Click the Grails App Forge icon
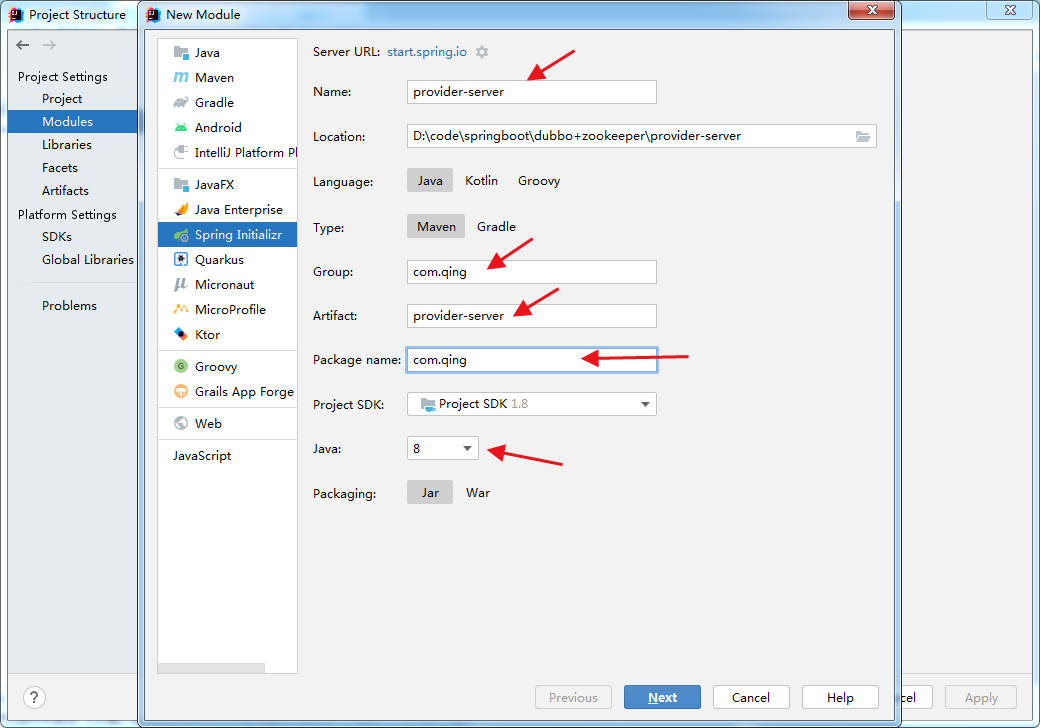Viewport: 1040px width, 728px height. pyautogui.click(x=180, y=391)
